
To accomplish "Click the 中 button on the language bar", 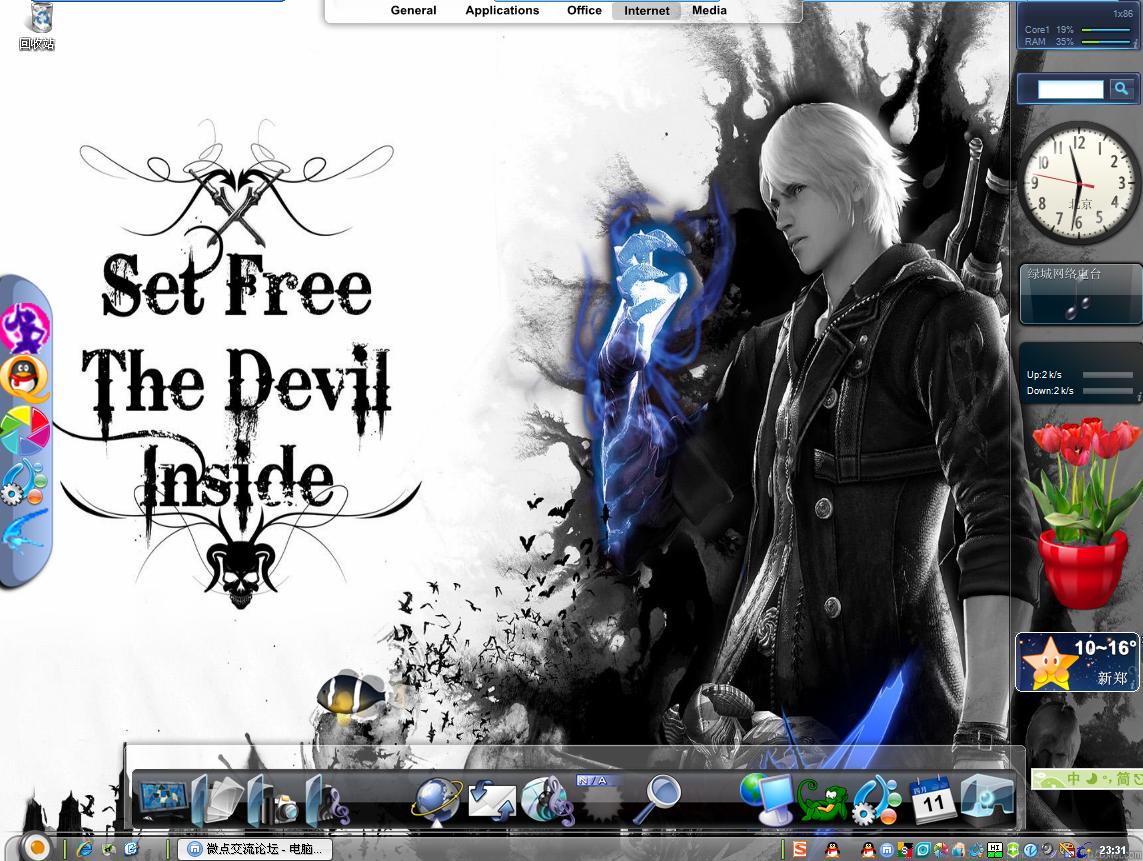I will tap(1074, 779).
